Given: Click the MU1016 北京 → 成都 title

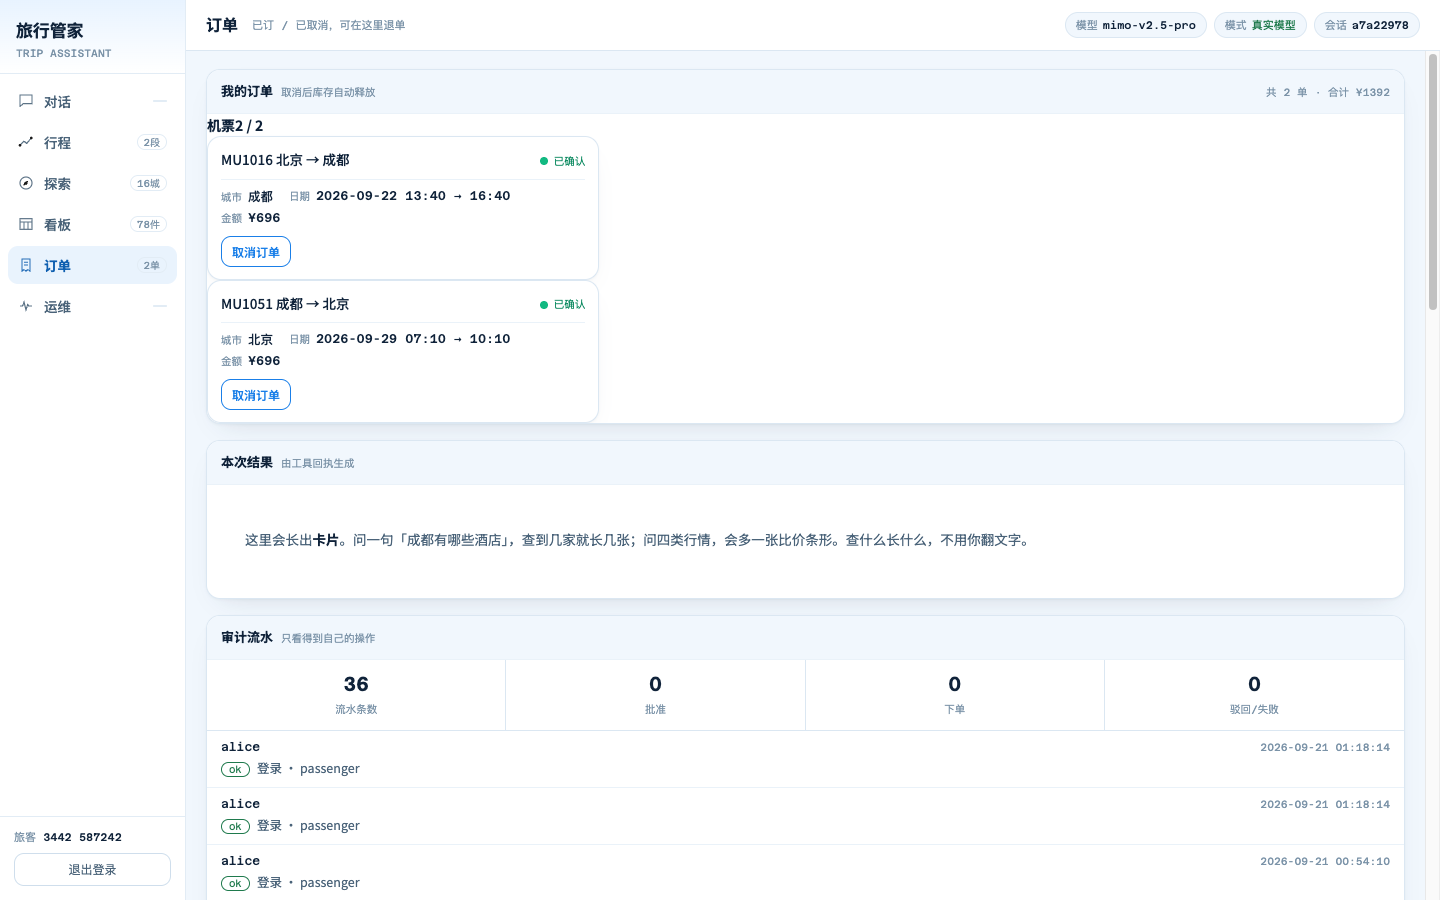Looking at the screenshot, I should 285,160.
